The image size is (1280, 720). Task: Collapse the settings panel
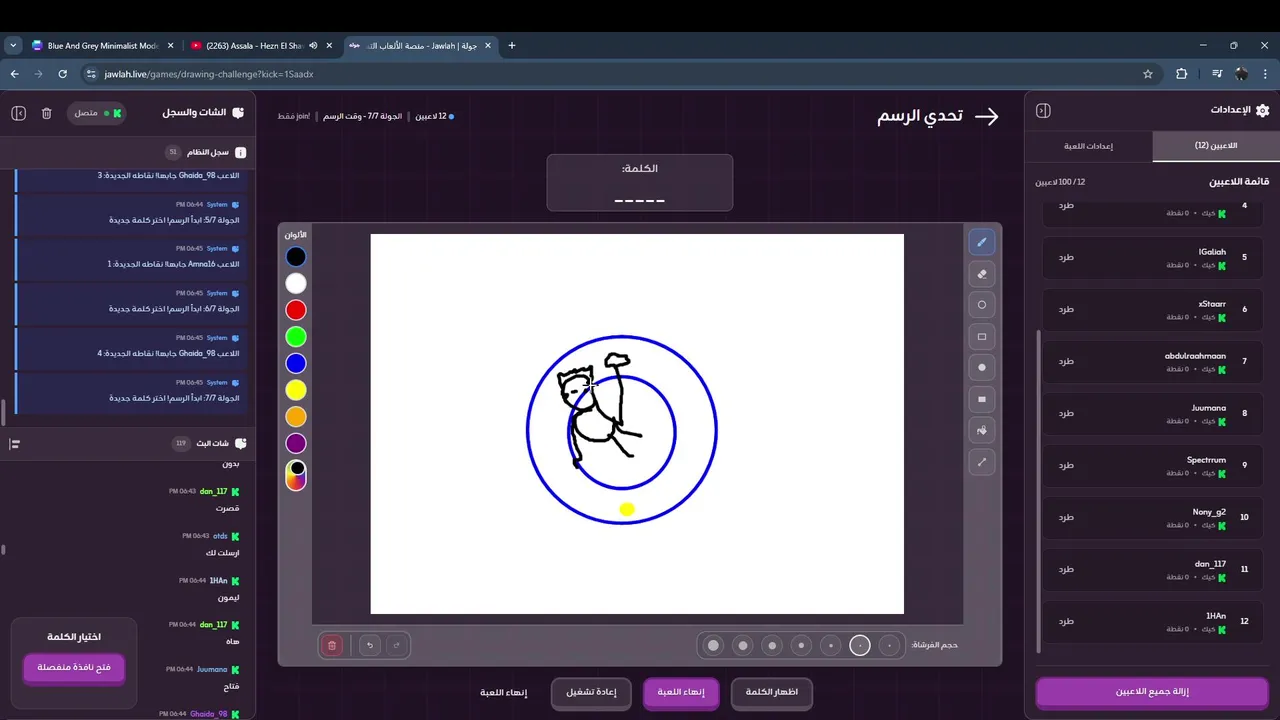(1043, 111)
